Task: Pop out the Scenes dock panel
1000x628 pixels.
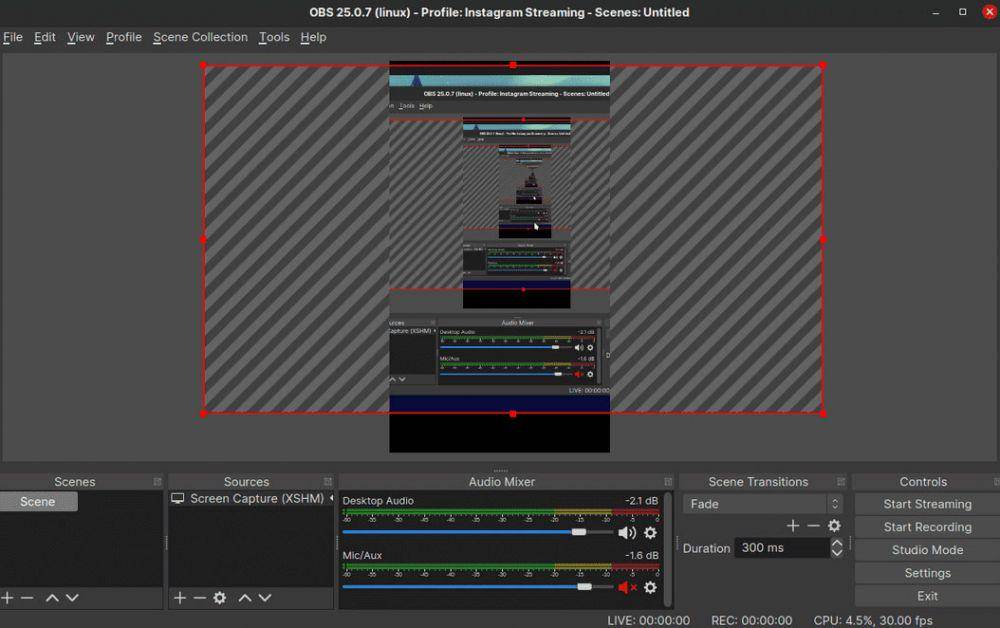Action: click(158, 481)
